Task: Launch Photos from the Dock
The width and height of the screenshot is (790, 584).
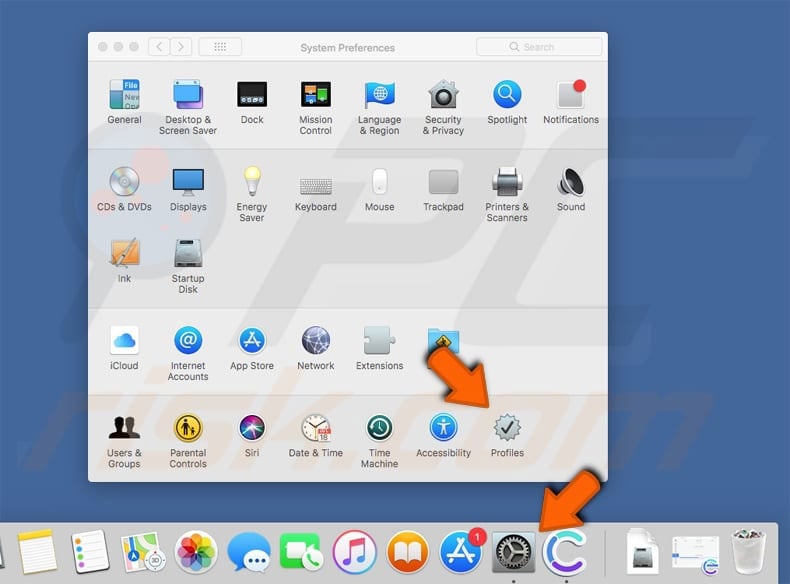Action: click(x=196, y=552)
